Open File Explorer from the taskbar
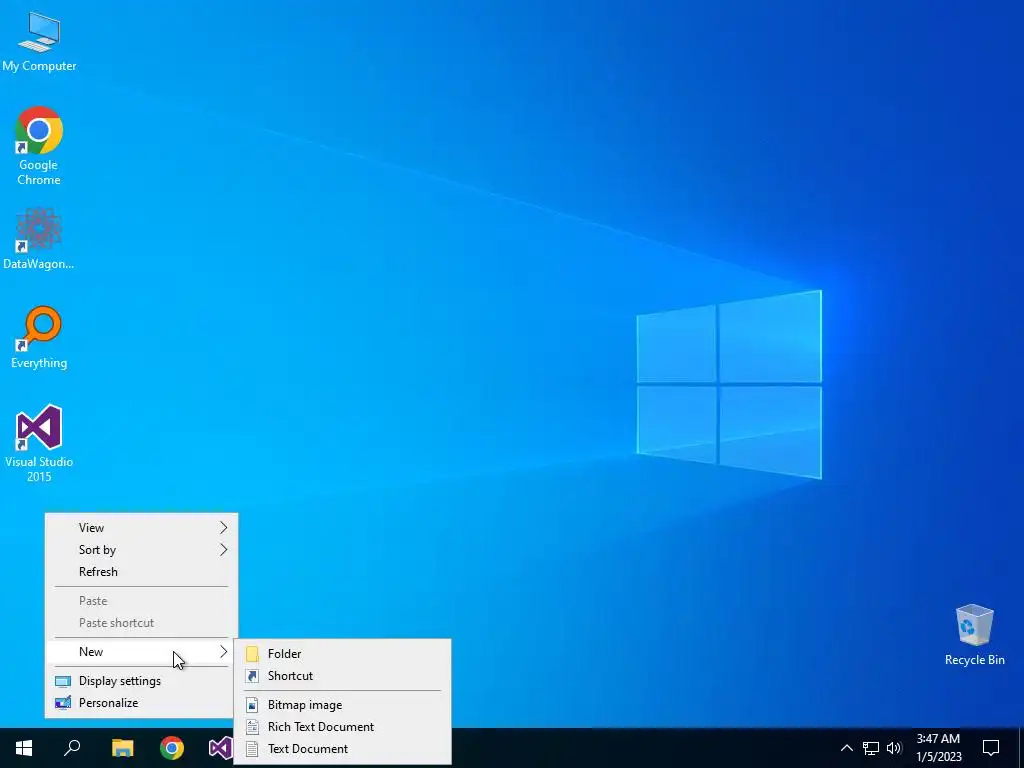Image resolution: width=1024 pixels, height=768 pixels. tap(122, 748)
